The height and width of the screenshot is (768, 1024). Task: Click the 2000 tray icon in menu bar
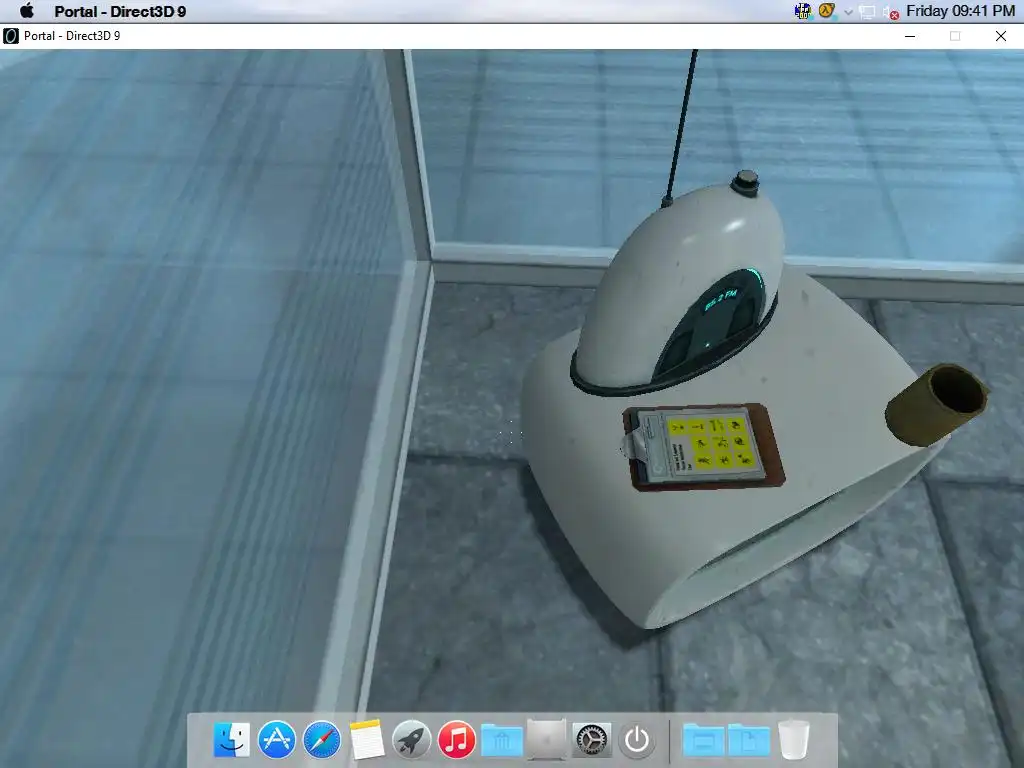803,11
